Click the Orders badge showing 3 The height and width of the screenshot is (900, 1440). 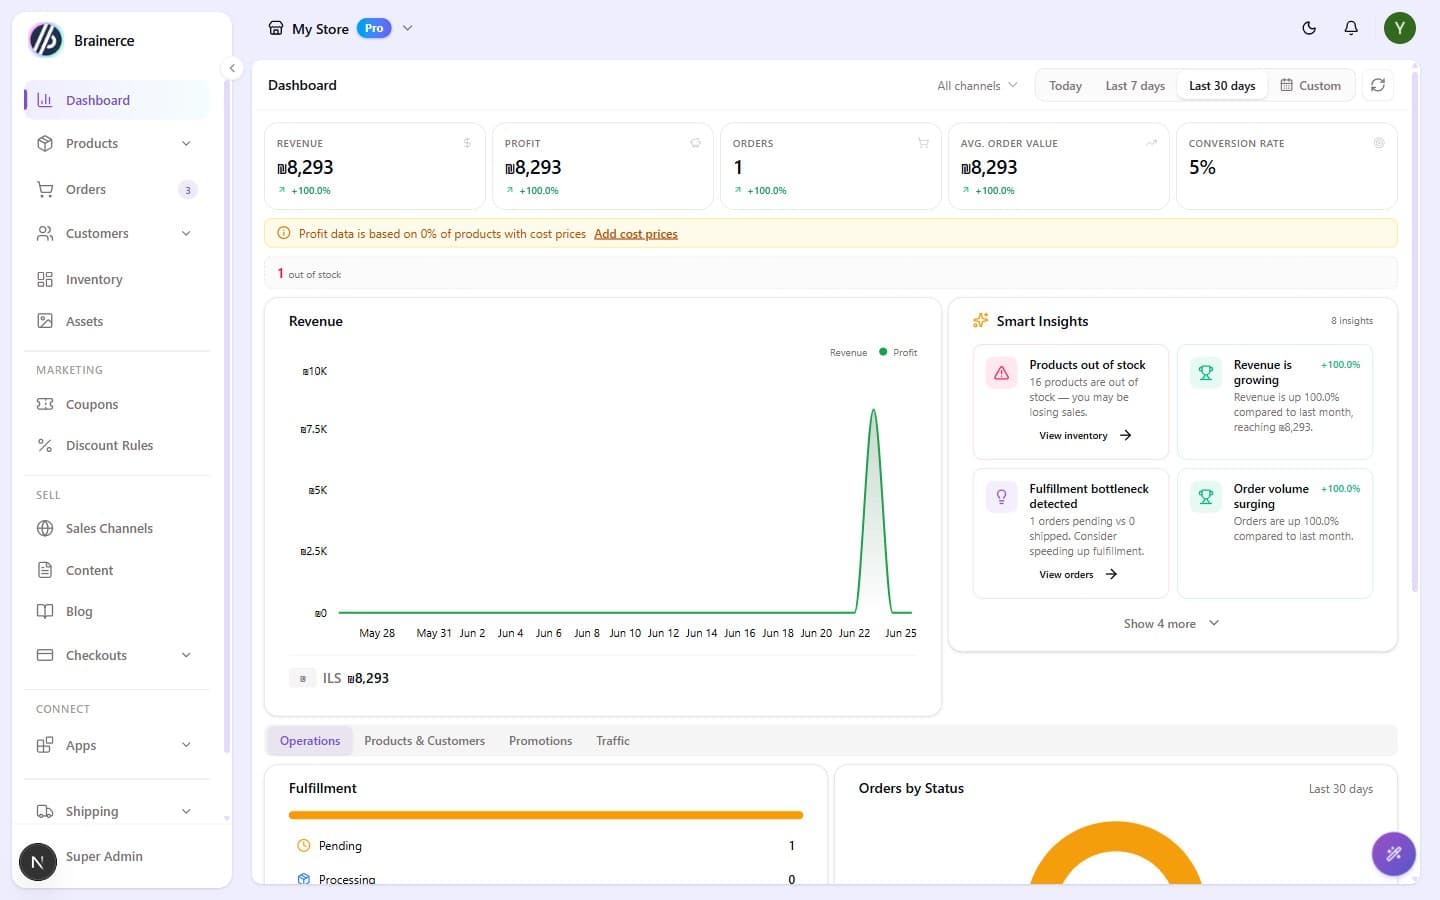point(187,190)
